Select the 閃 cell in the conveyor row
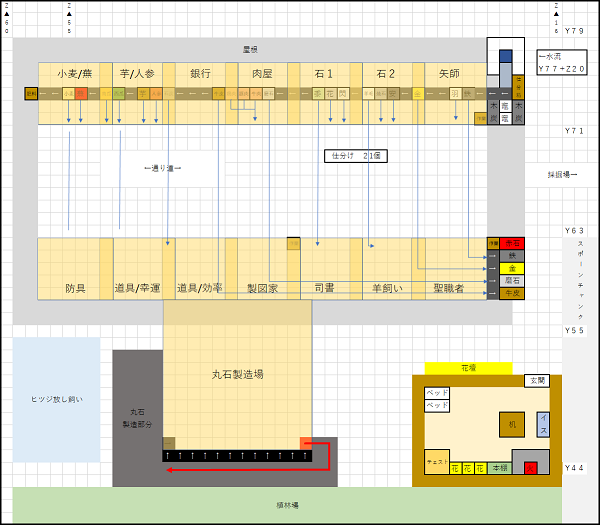The width and height of the screenshot is (600, 525). point(343,94)
